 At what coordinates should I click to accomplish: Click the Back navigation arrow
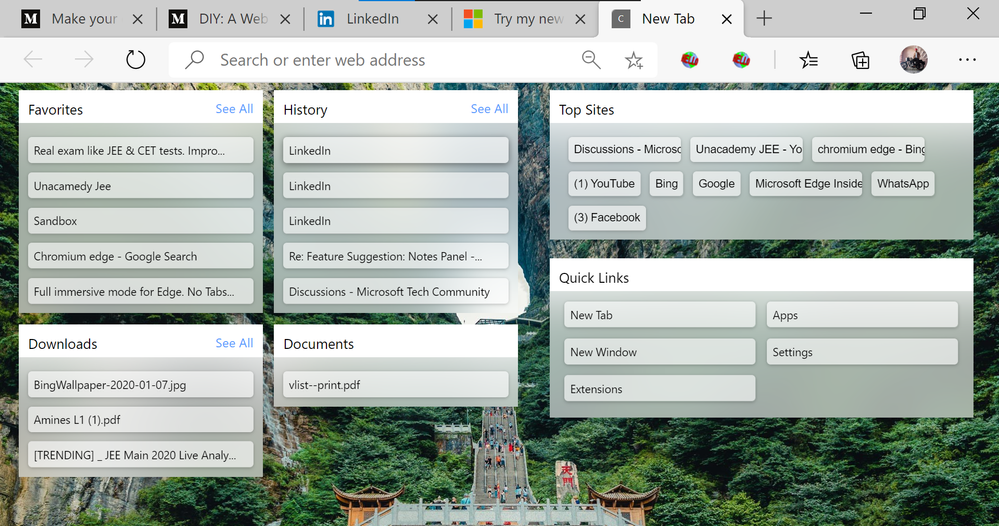coord(33,60)
